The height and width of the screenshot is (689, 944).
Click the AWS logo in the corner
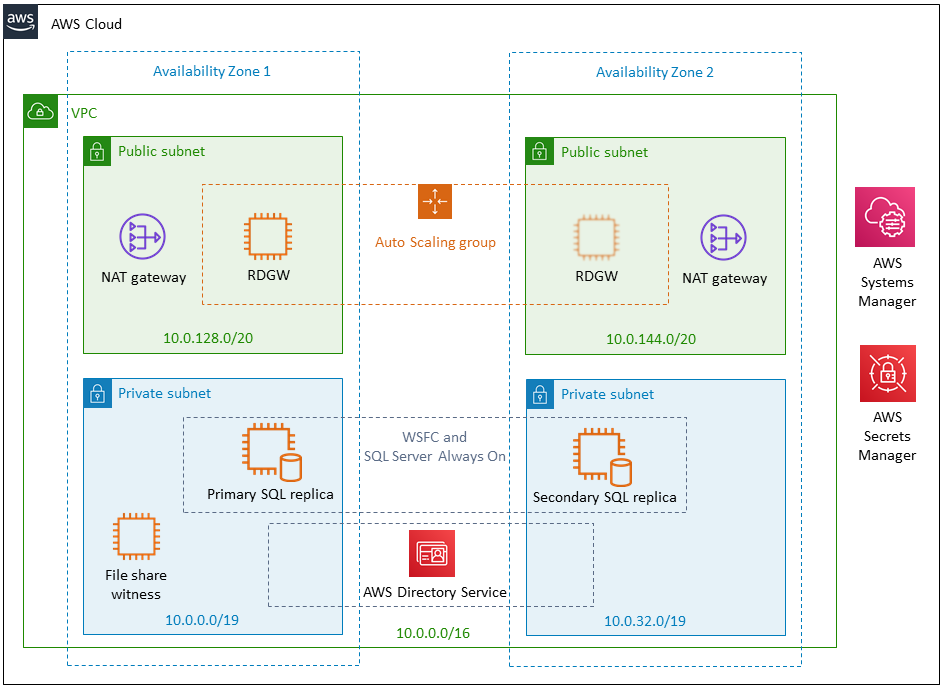click(x=21, y=22)
